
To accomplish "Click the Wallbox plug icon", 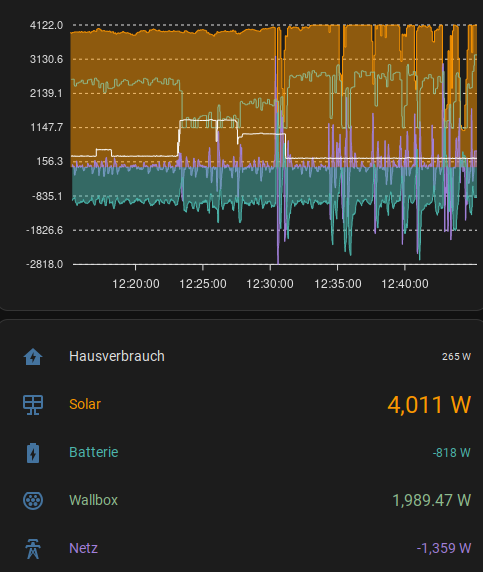I will pos(33,500).
